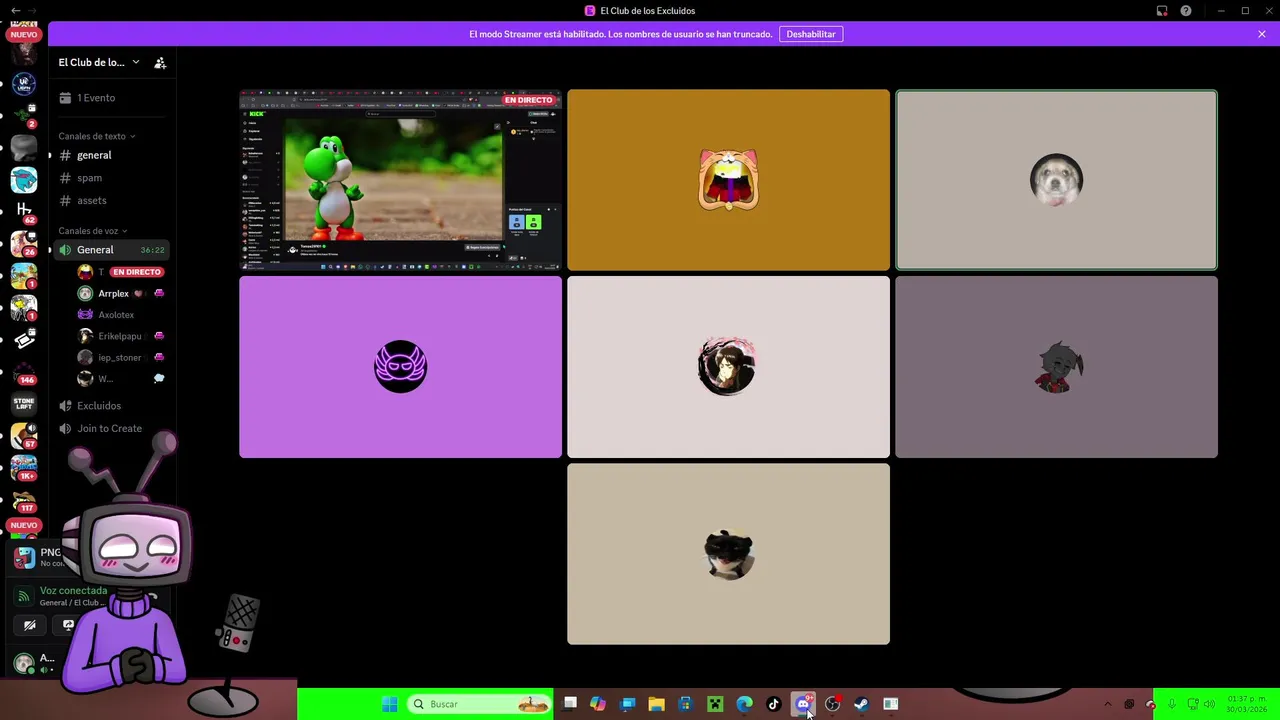Screen dimensions: 1280x720
Task: Open the MrBeast shark server icon
Action: [24, 179]
